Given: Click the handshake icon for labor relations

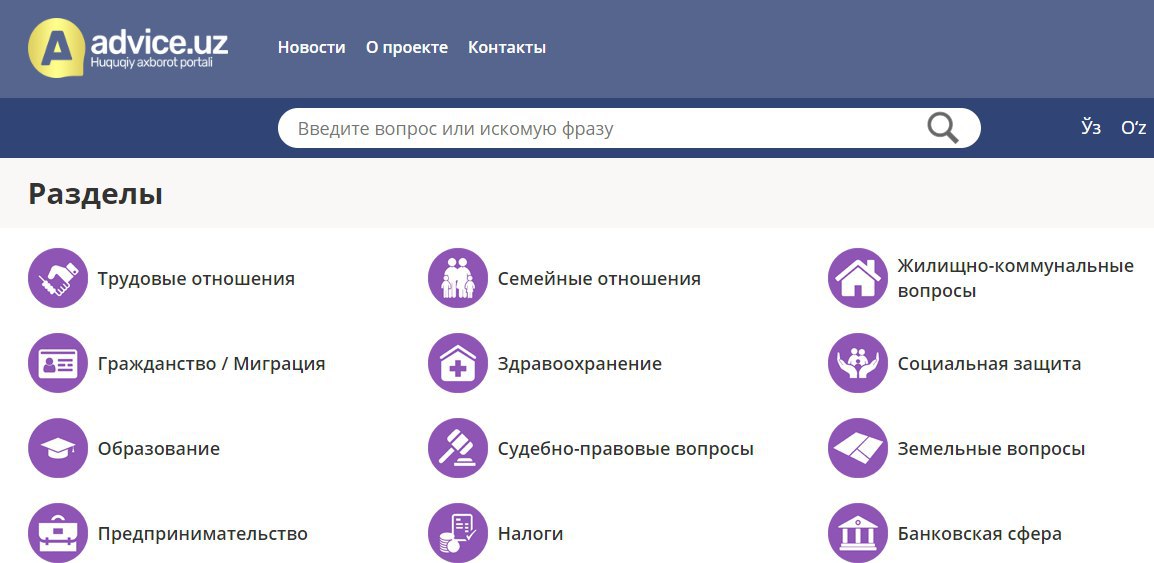Looking at the screenshot, I should [58, 278].
